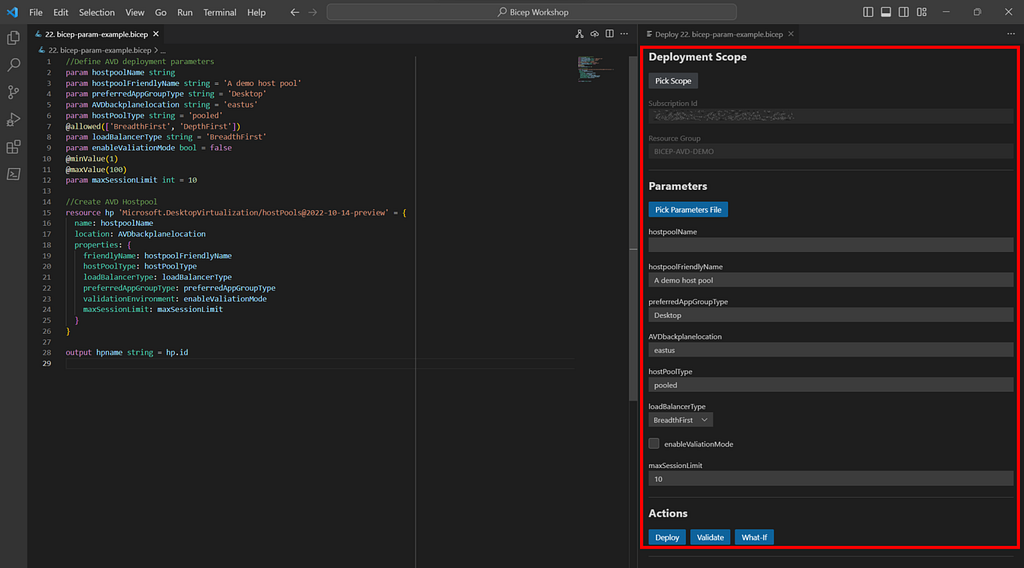Open the Extensions view icon
This screenshot has height=568, width=1024.
13,147
